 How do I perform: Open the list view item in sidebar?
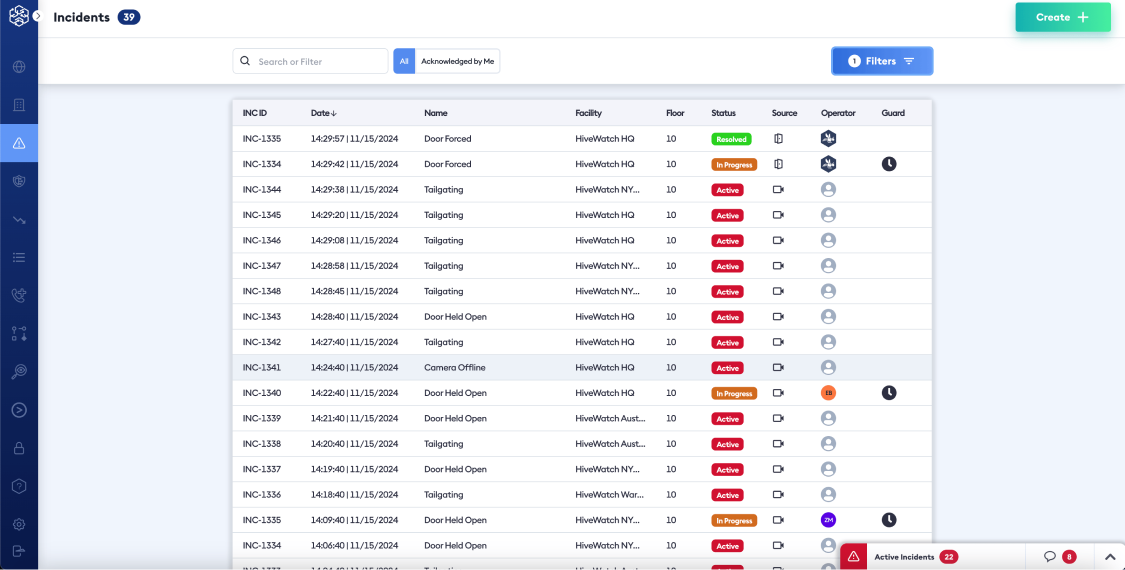click(18, 257)
